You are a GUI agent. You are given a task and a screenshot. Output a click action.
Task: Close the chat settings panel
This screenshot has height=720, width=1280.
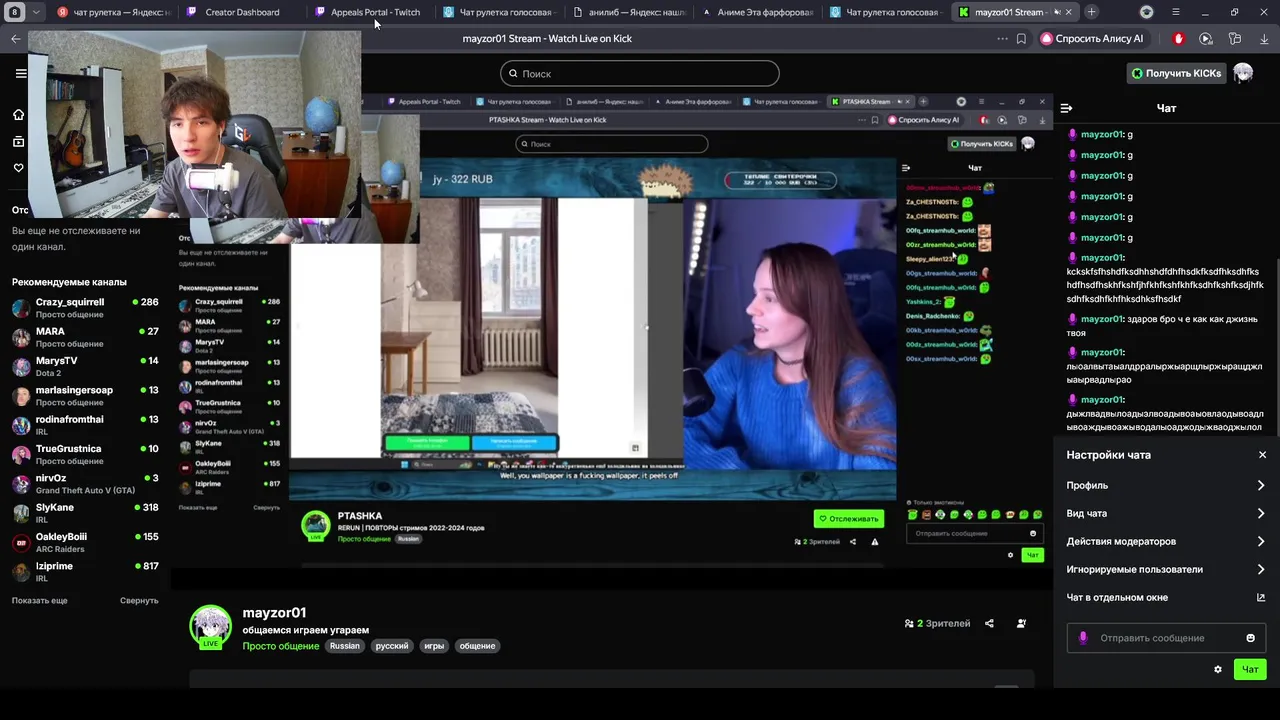point(1262,455)
